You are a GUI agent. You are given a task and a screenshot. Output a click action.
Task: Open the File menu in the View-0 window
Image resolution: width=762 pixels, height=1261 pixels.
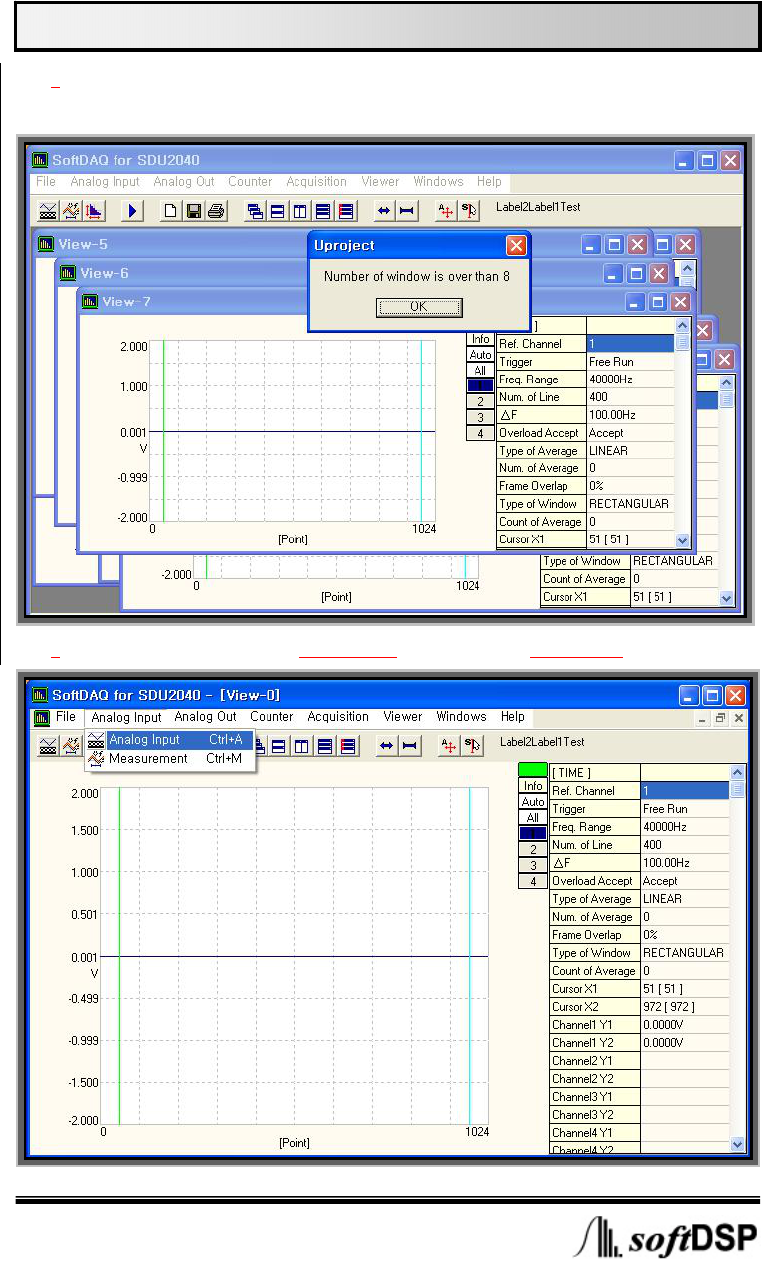[66, 717]
